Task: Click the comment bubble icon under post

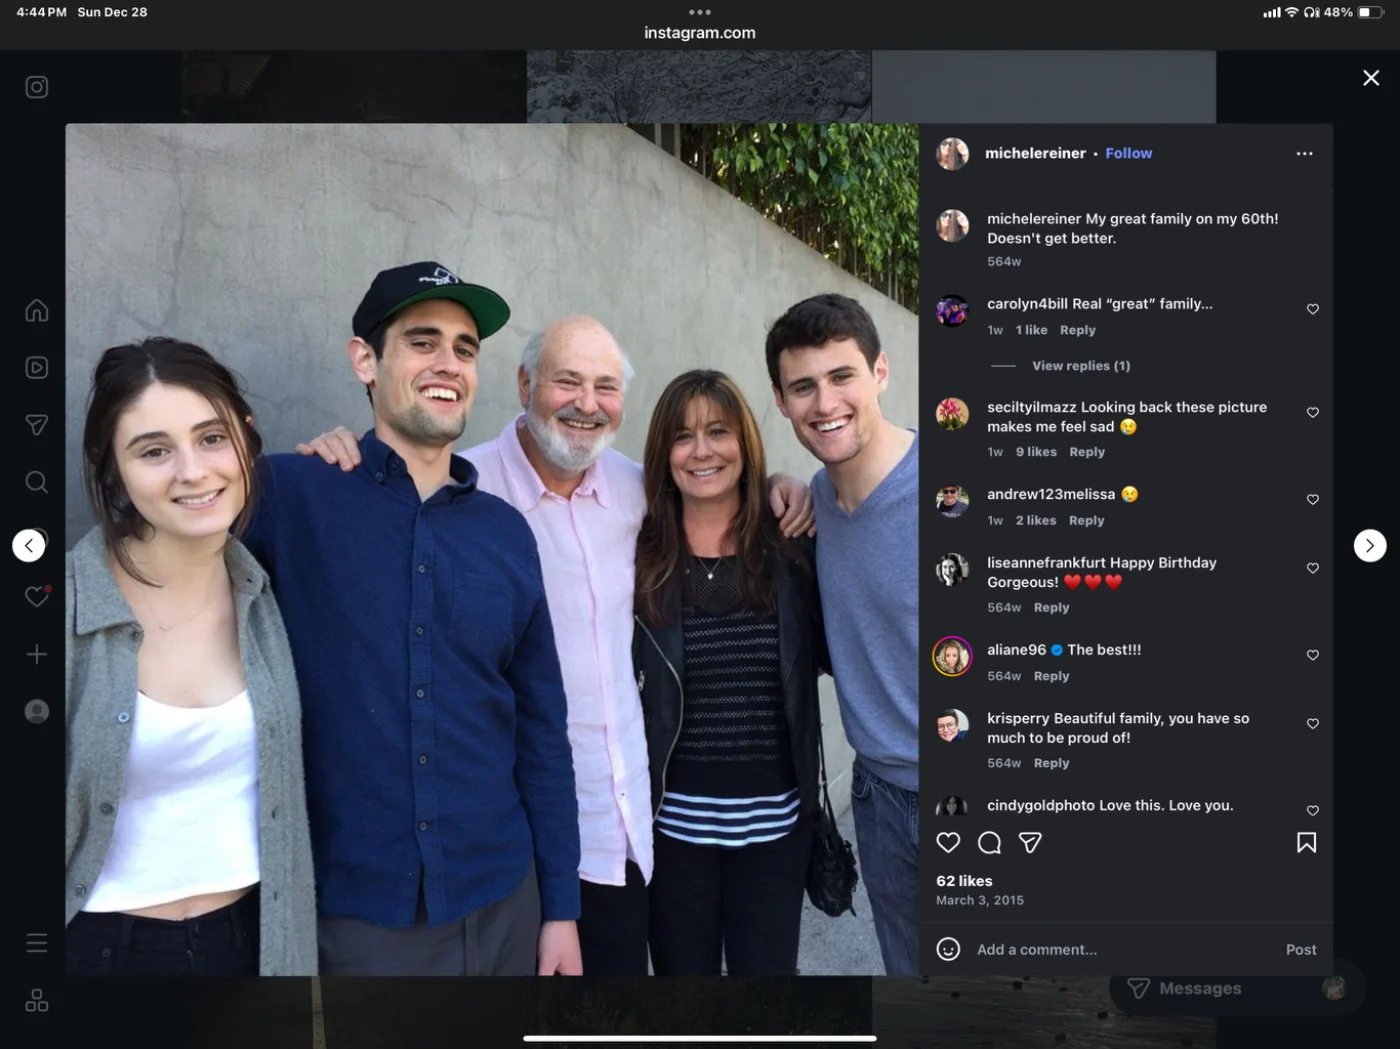Action: pyautogui.click(x=989, y=843)
